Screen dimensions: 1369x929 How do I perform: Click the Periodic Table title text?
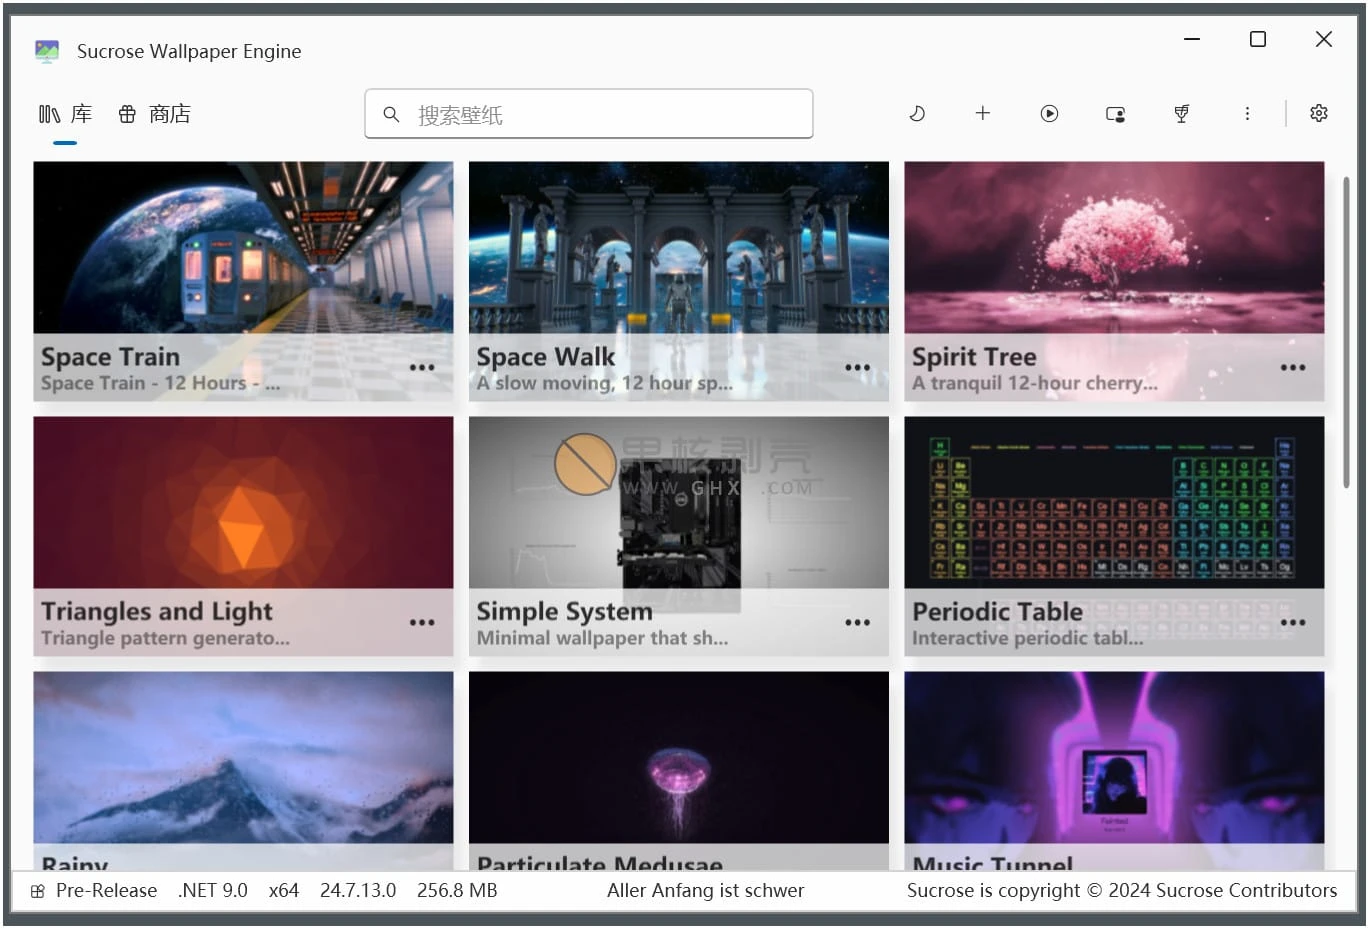[x=997, y=611]
